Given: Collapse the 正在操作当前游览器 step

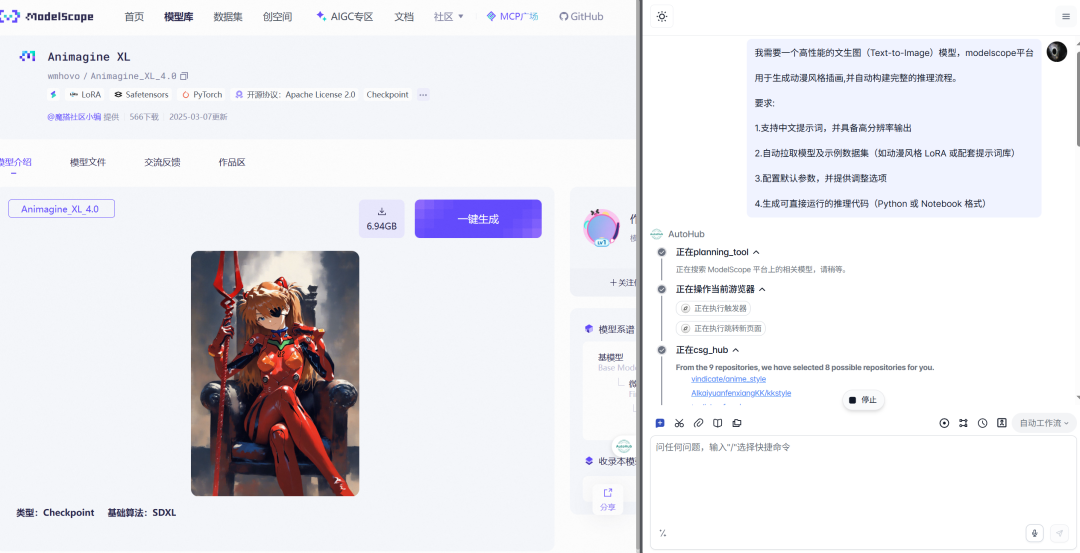Looking at the screenshot, I should (x=762, y=289).
